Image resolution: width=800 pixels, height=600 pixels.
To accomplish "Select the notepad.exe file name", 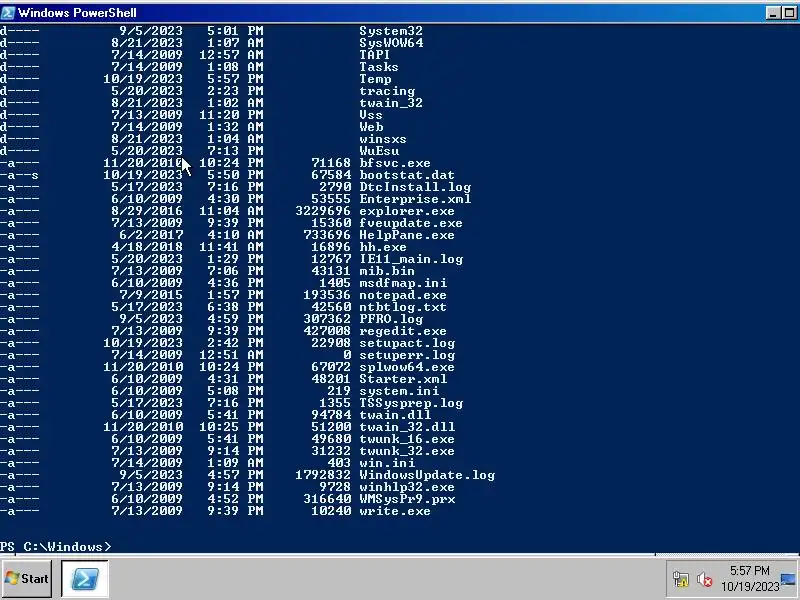I will [403, 295].
